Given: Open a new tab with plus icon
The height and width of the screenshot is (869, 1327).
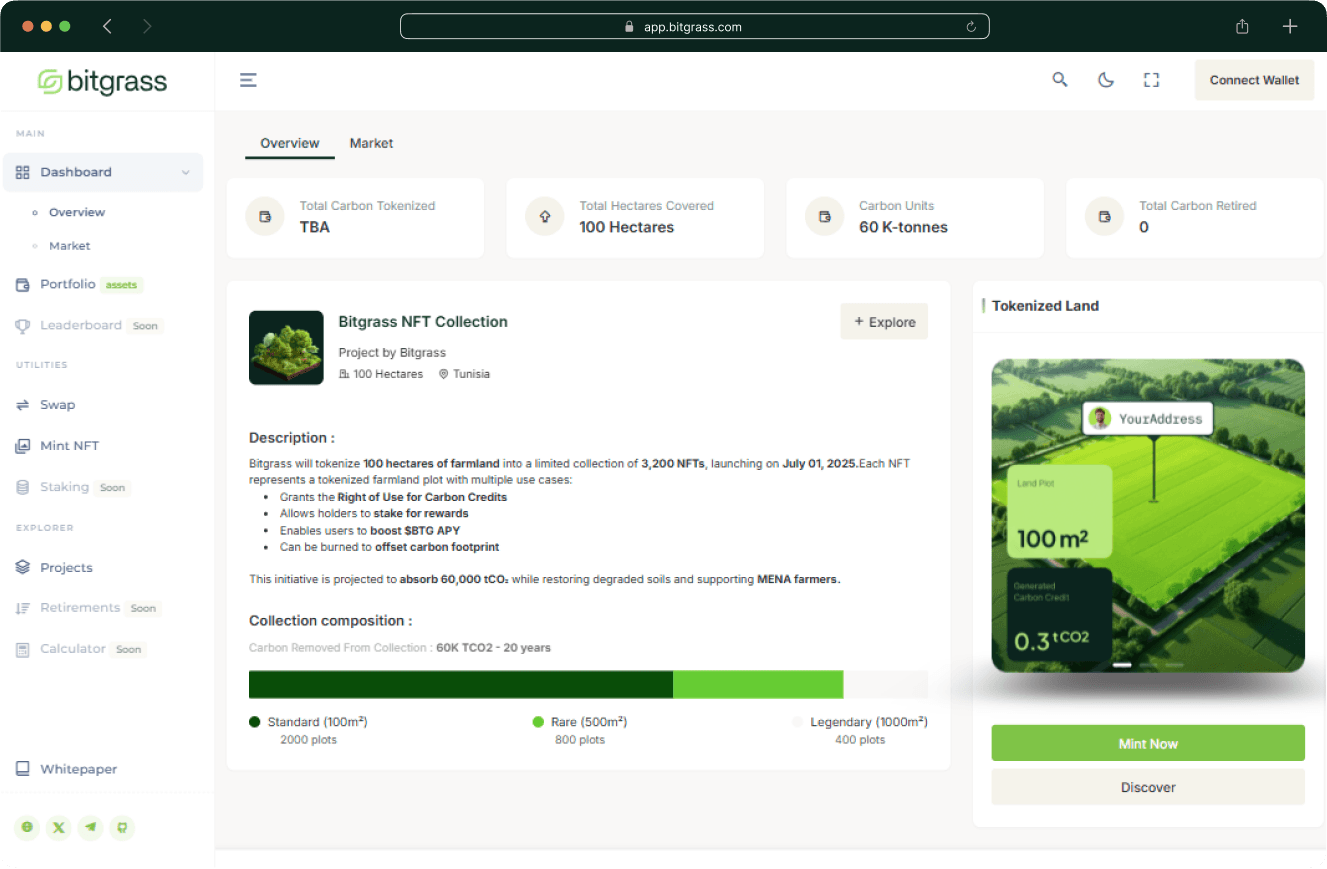Looking at the screenshot, I should point(1290,27).
